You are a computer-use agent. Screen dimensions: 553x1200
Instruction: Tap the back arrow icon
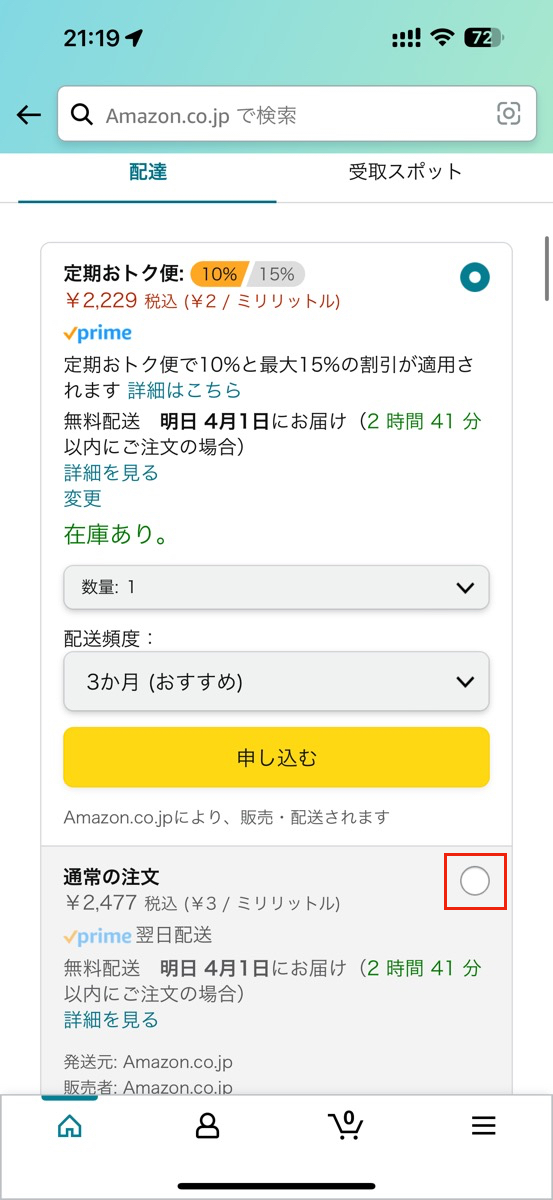tap(29, 115)
